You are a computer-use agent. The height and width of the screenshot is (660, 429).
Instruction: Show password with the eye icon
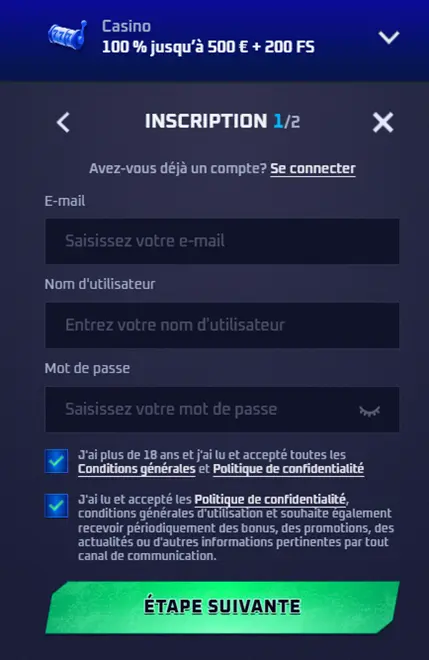tap(370, 410)
